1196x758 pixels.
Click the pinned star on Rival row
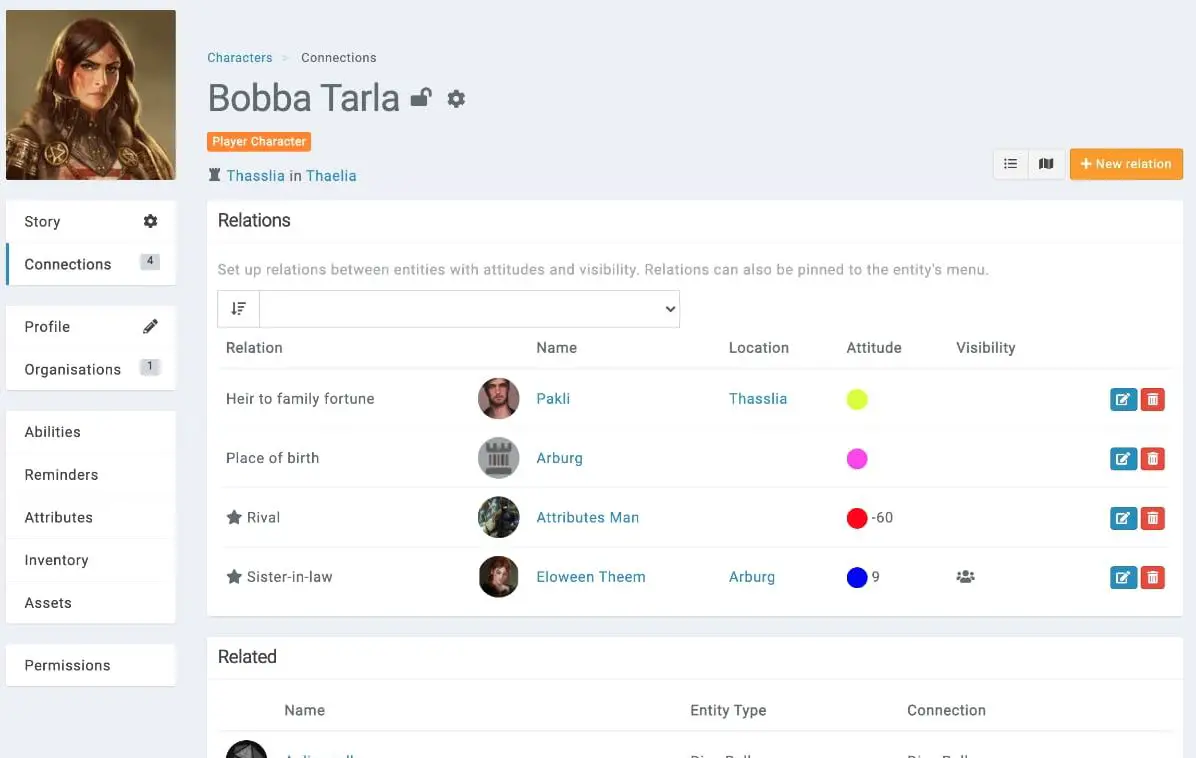[x=234, y=517]
